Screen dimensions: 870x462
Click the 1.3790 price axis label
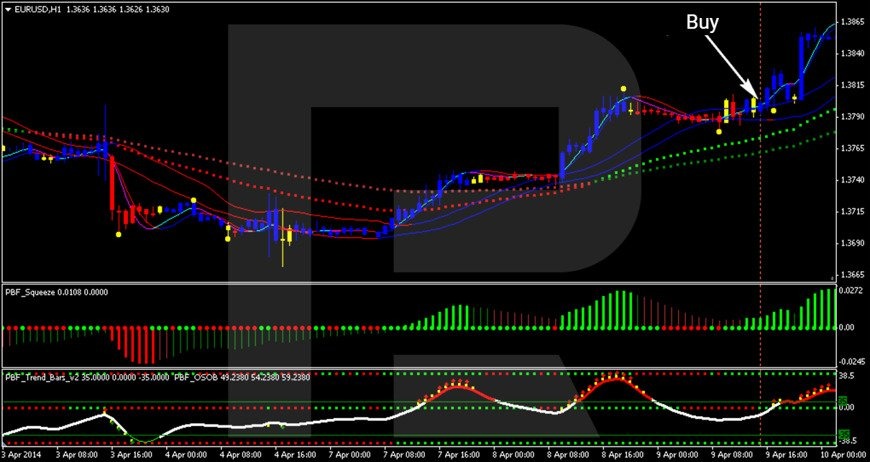[x=852, y=117]
